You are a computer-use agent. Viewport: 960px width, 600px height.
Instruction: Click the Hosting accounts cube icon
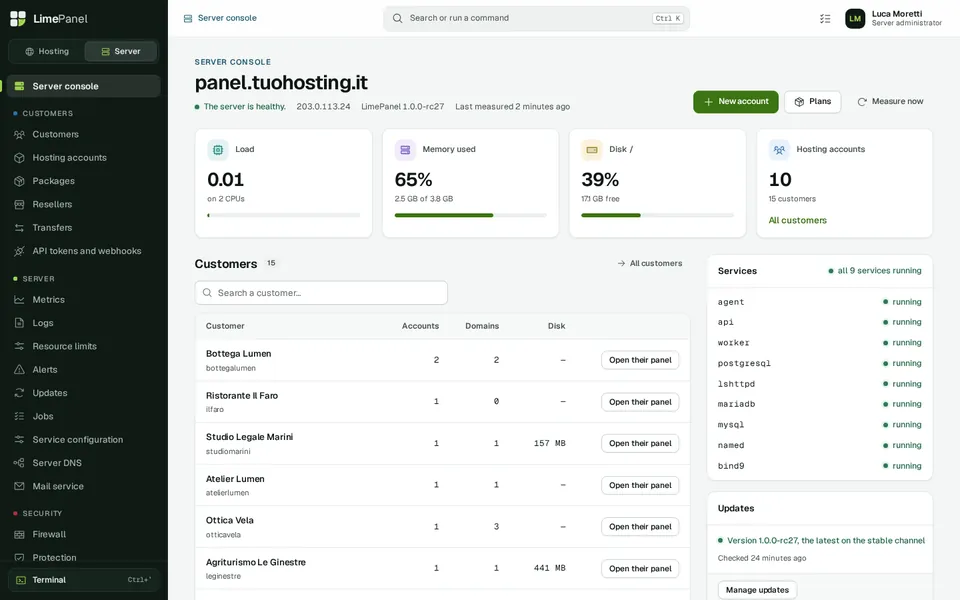pyautogui.click(x=20, y=158)
